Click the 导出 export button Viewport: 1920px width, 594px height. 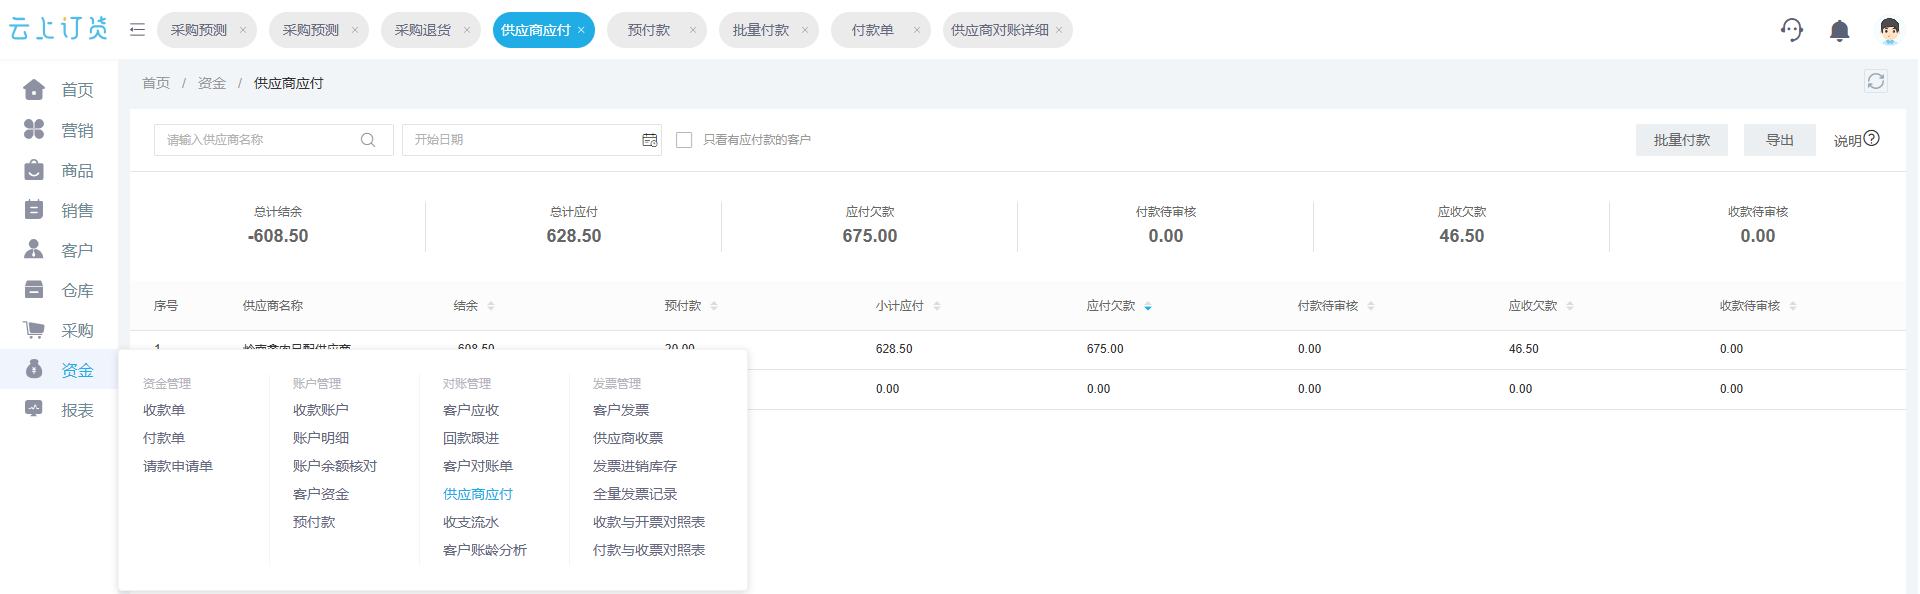pos(1780,140)
